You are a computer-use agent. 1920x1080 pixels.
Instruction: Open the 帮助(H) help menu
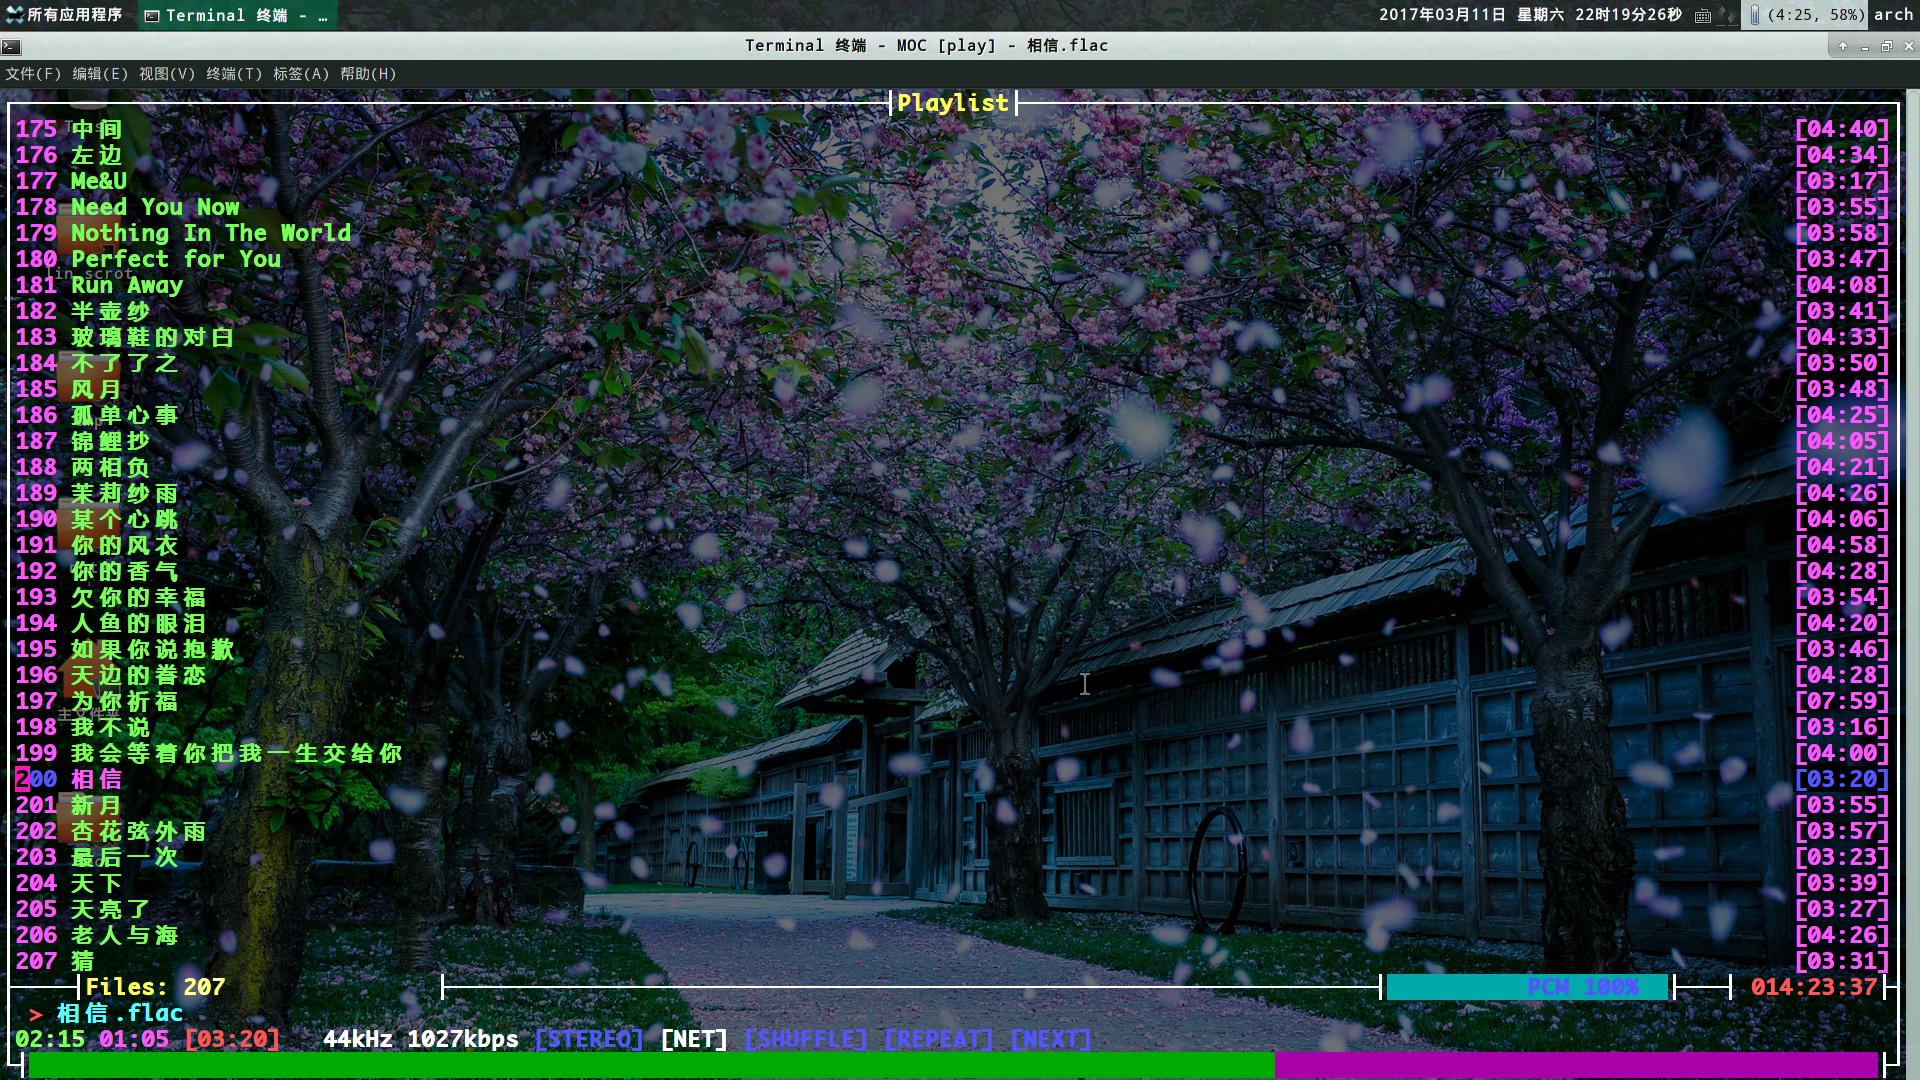click(368, 74)
